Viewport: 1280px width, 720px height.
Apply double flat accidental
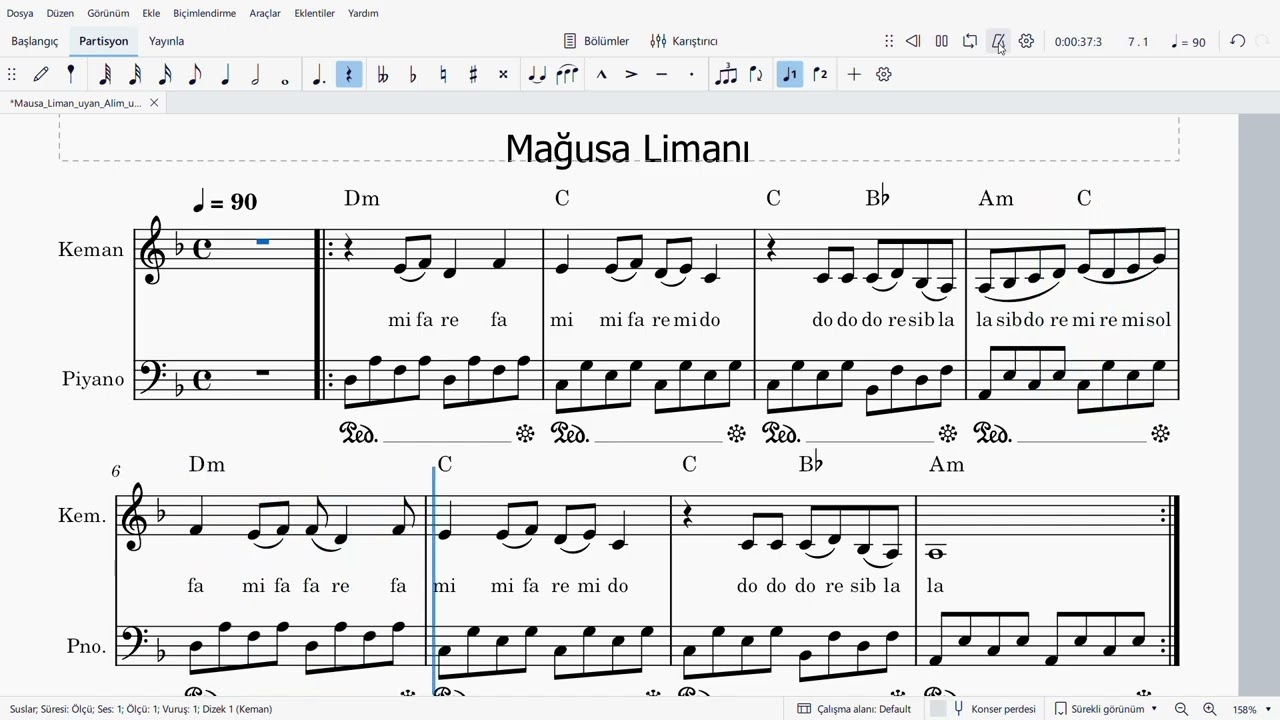(383, 74)
